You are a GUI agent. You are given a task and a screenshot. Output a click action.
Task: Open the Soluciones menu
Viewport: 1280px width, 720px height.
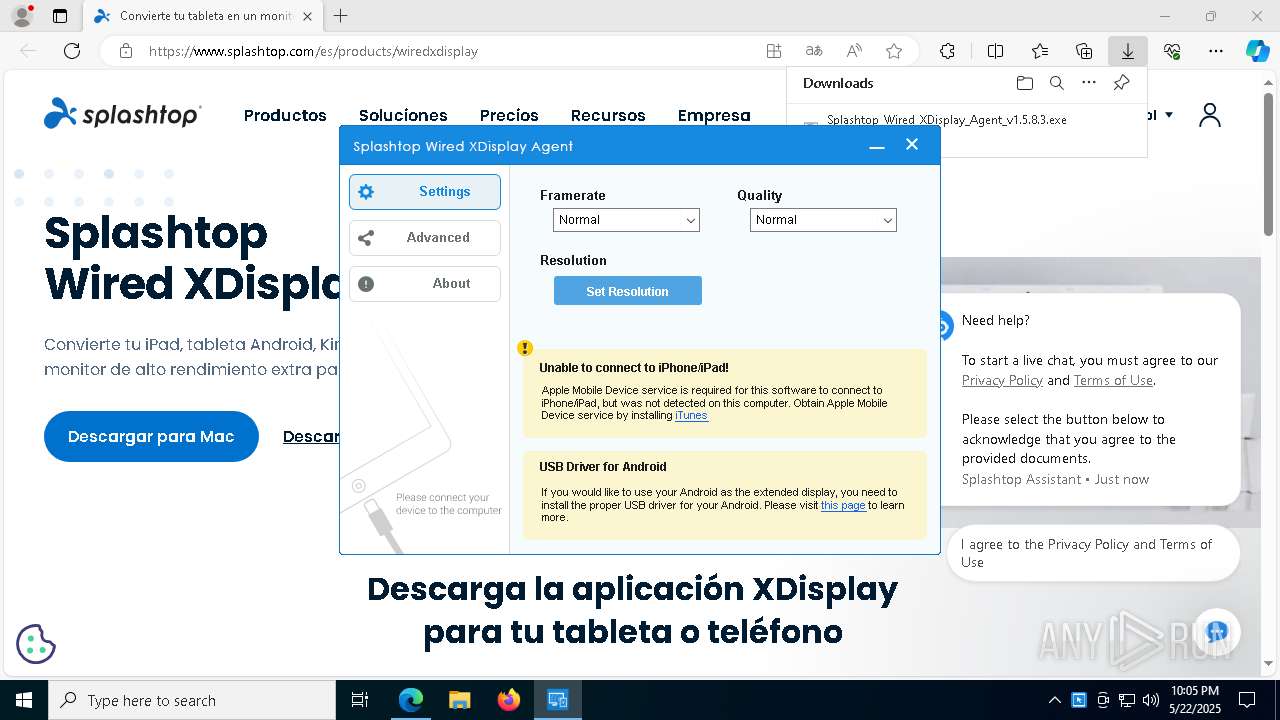click(x=403, y=115)
